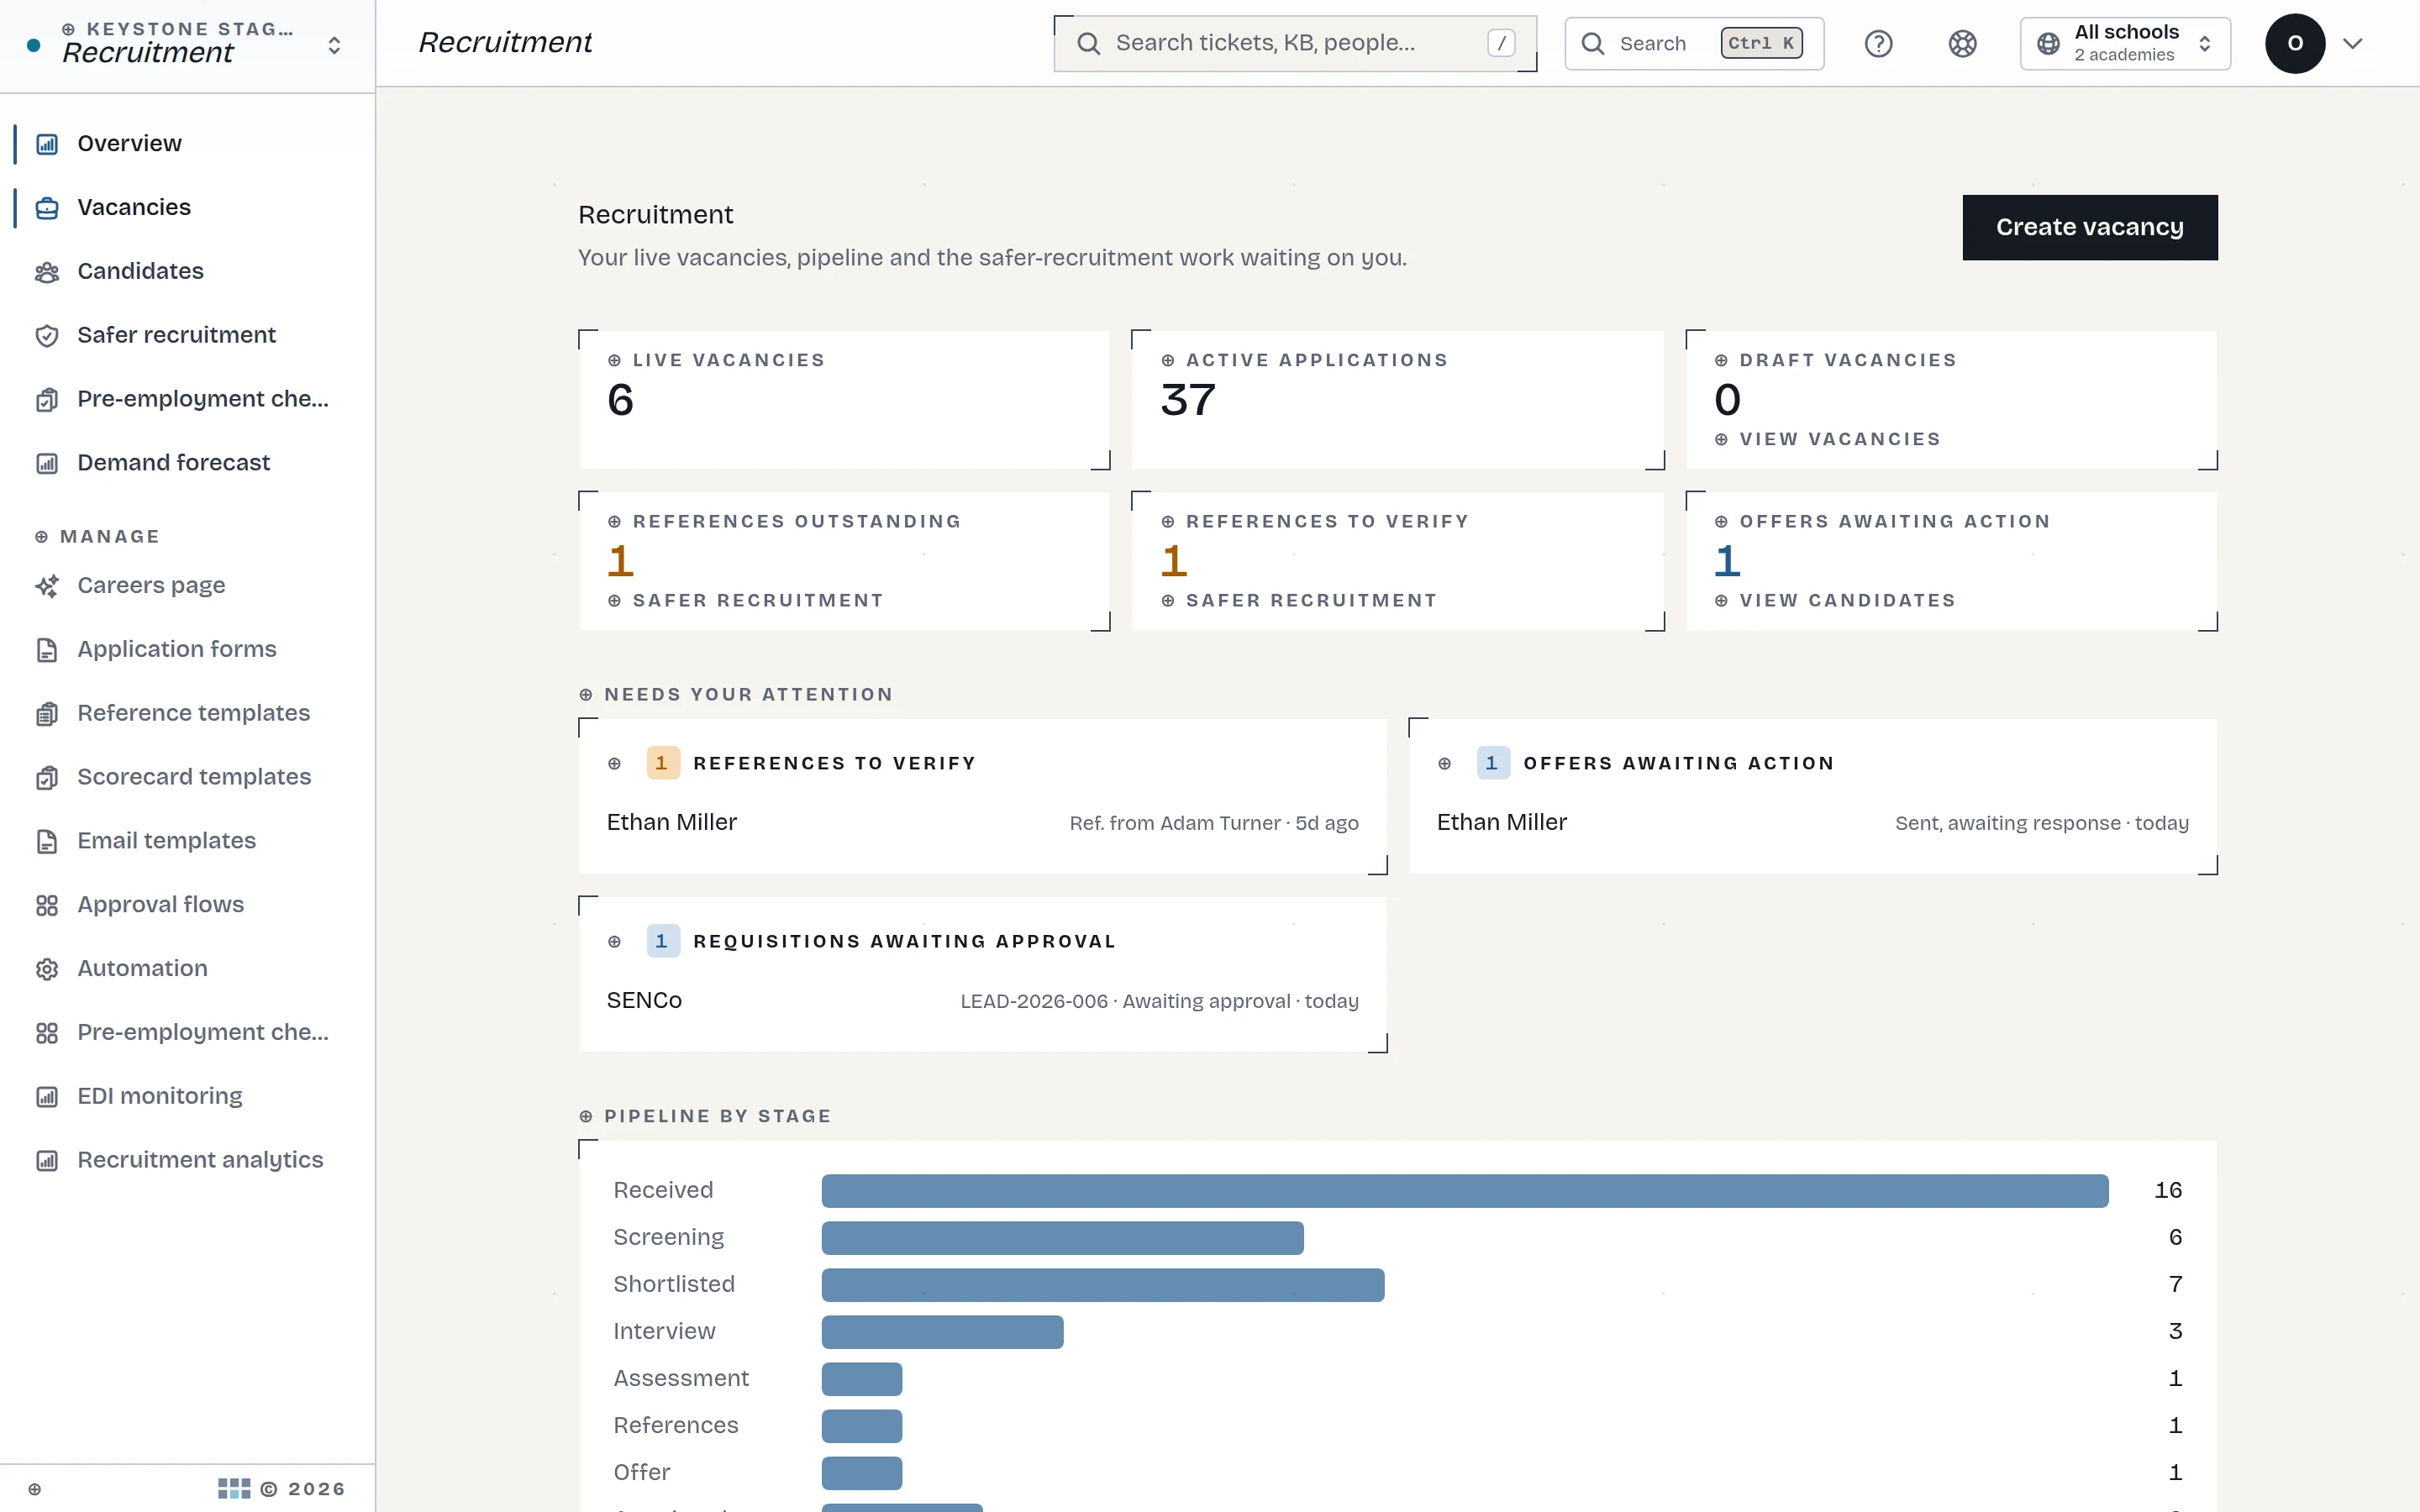
Task: Click the Scorecard templates icon
Action: coord(47,778)
